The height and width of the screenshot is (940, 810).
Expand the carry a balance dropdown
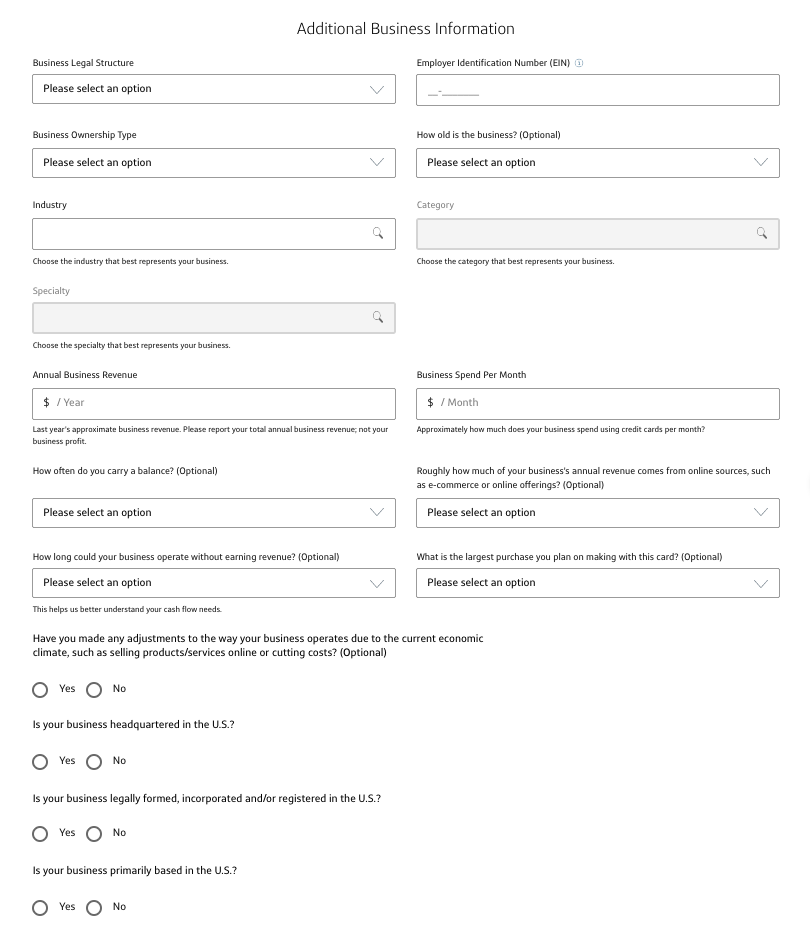(213, 512)
